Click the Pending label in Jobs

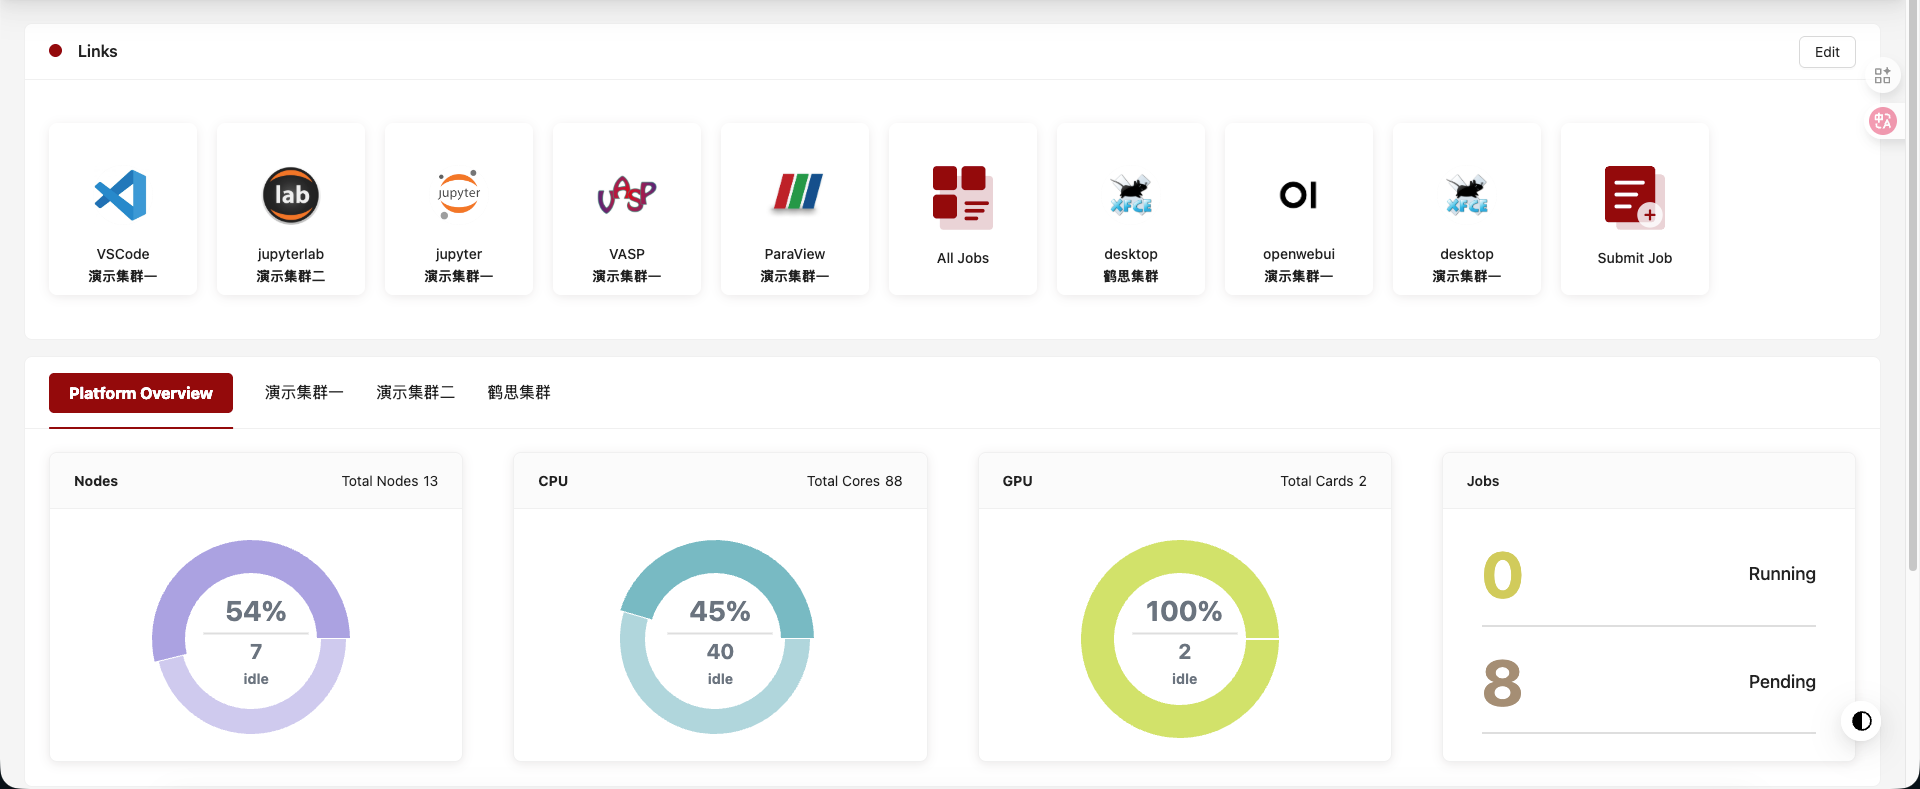coord(1781,682)
